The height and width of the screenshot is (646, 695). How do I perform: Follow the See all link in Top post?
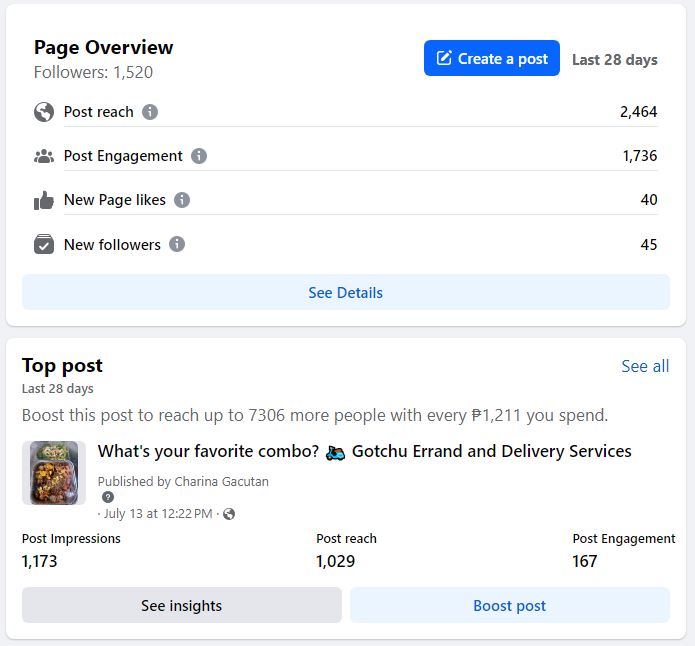[645, 366]
